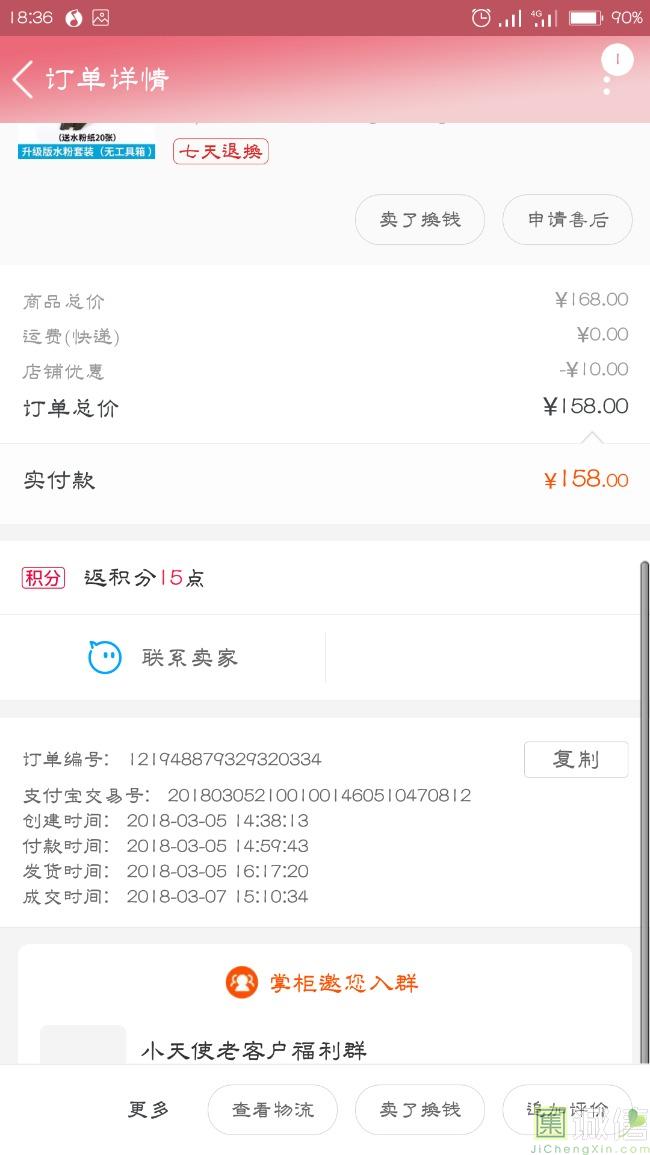Open the 小天使老客户福利群 group entry
Screen dimensions: 650x1155
click(253, 1050)
